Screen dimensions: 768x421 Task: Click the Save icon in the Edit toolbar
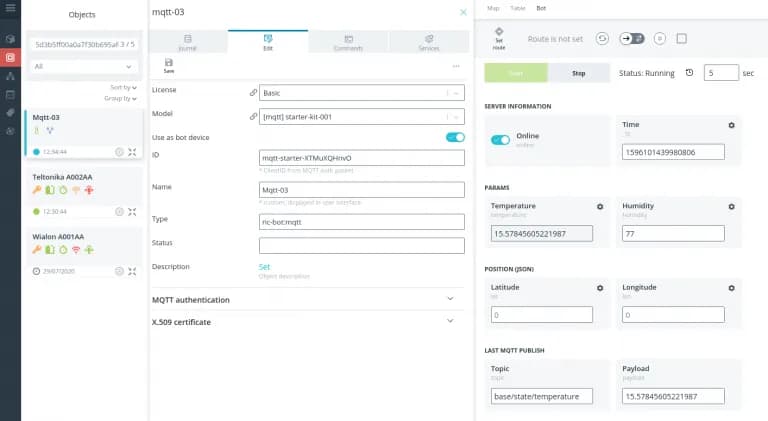(x=168, y=65)
